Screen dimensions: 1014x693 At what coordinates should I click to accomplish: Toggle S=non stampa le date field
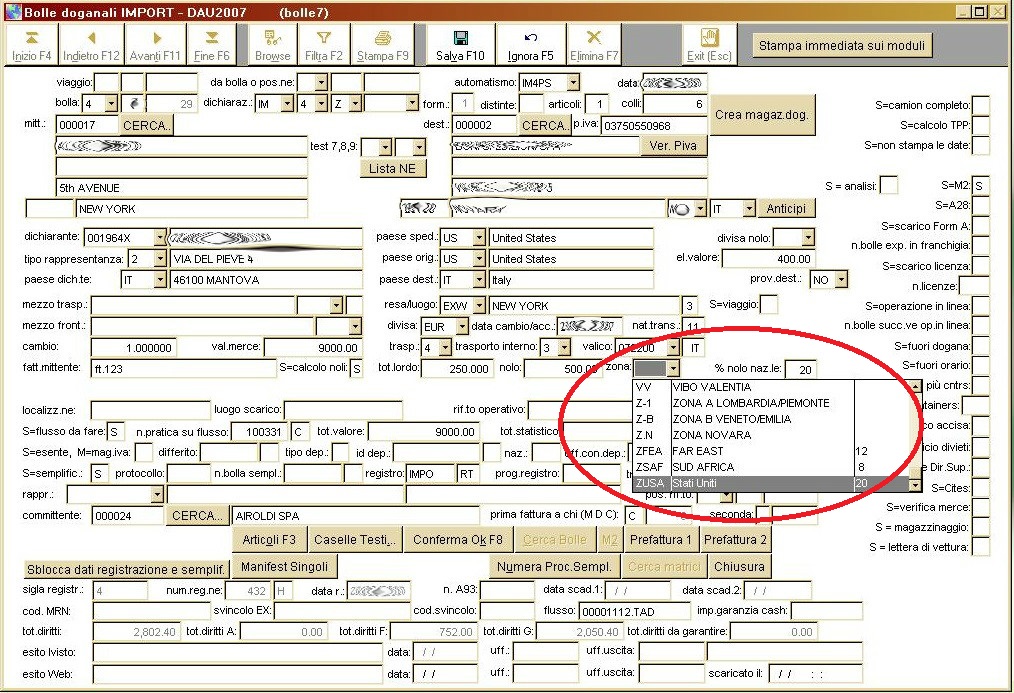[981, 145]
